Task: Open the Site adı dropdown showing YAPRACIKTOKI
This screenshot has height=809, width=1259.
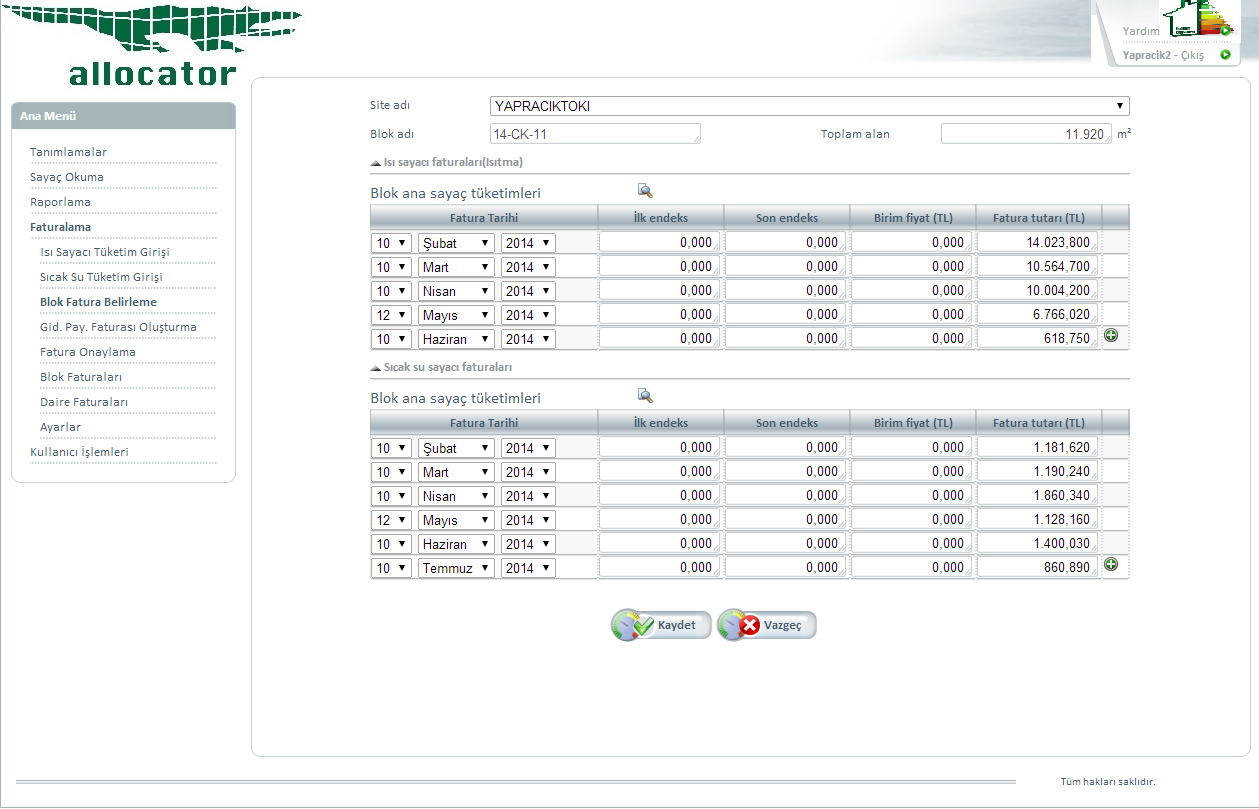Action: tap(809, 106)
